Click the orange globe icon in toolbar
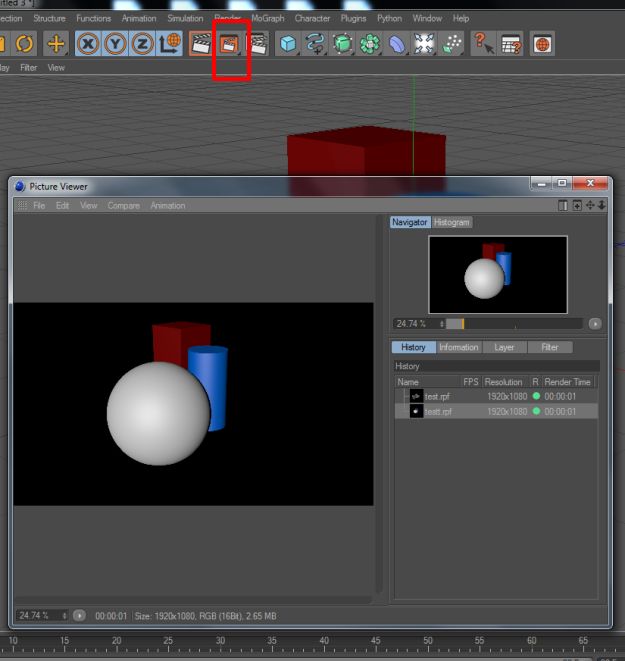 pyautogui.click(x=542, y=44)
